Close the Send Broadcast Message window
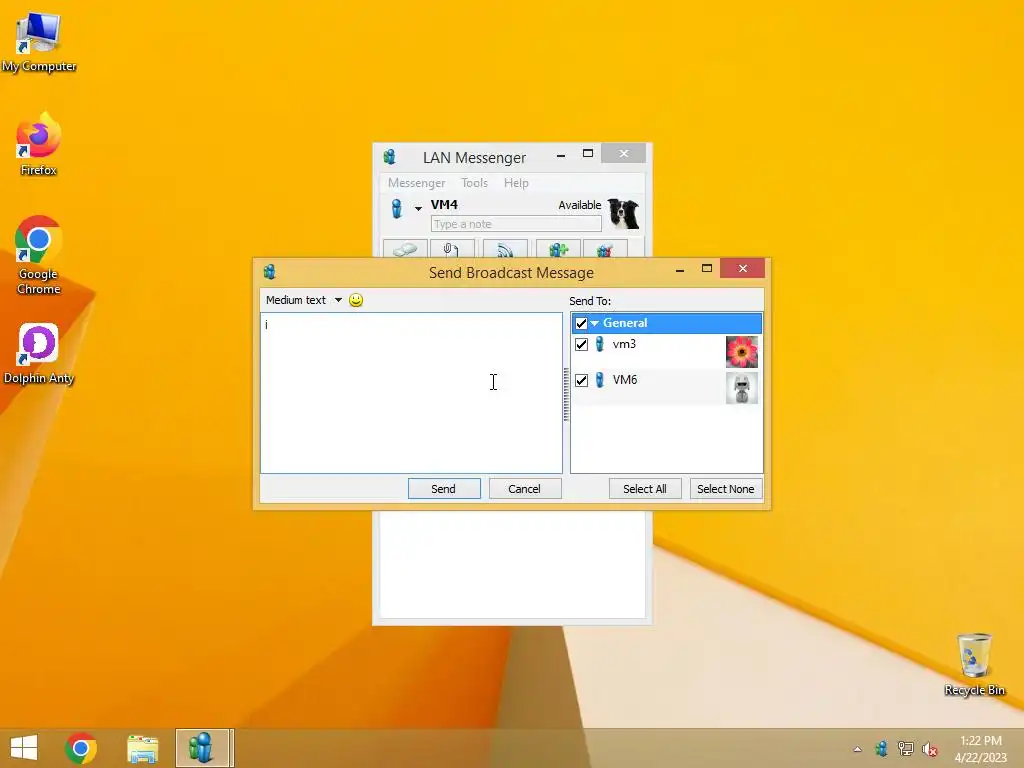 pos(743,268)
